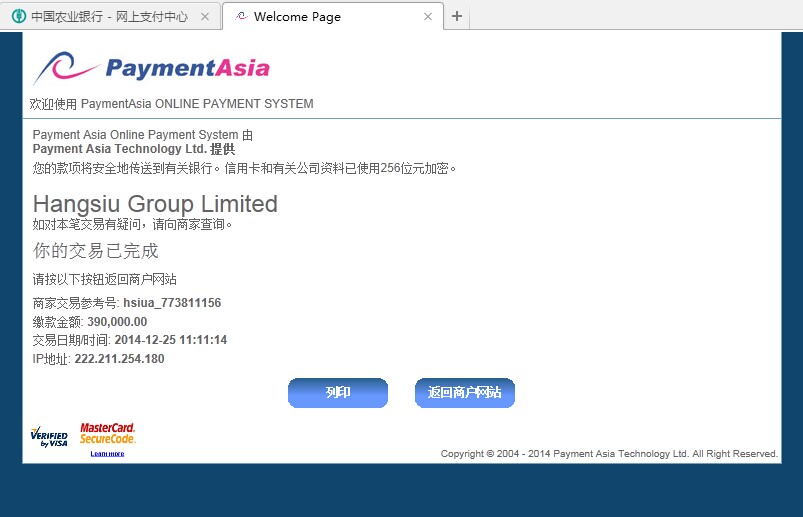Close the 中国农业银行 tab

click(x=205, y=17)
